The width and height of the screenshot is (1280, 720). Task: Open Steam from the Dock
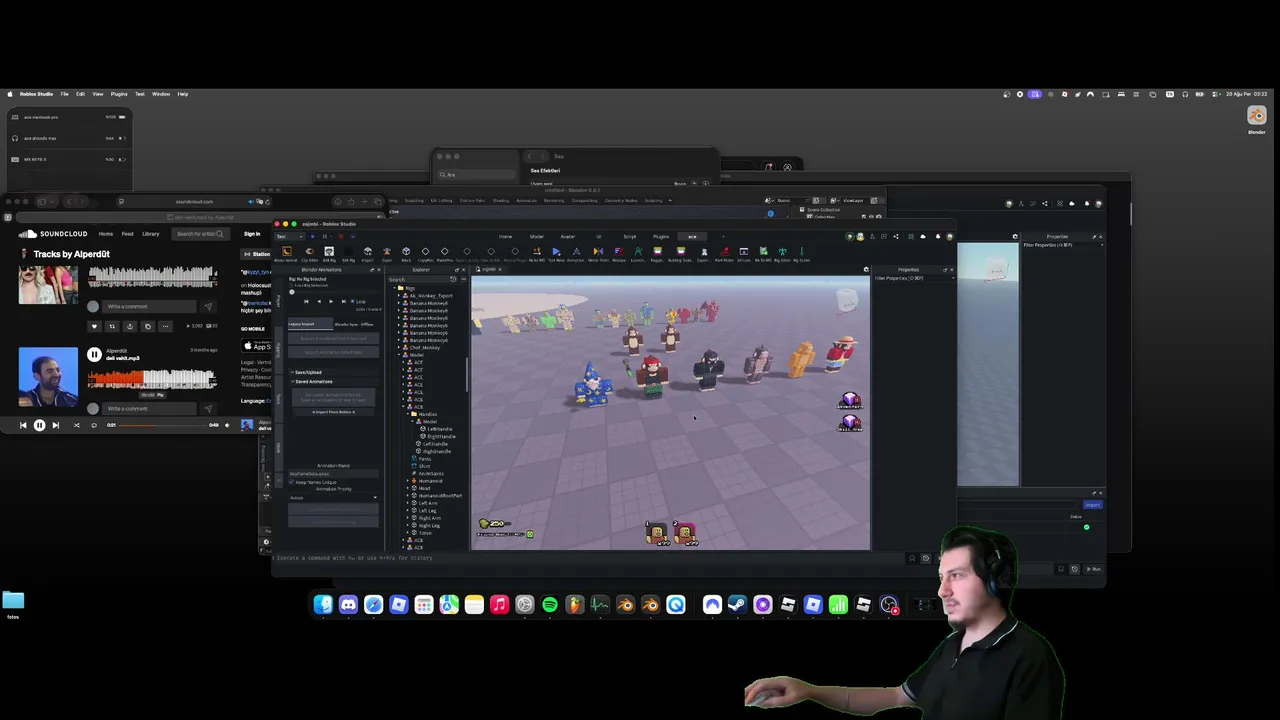737,604
